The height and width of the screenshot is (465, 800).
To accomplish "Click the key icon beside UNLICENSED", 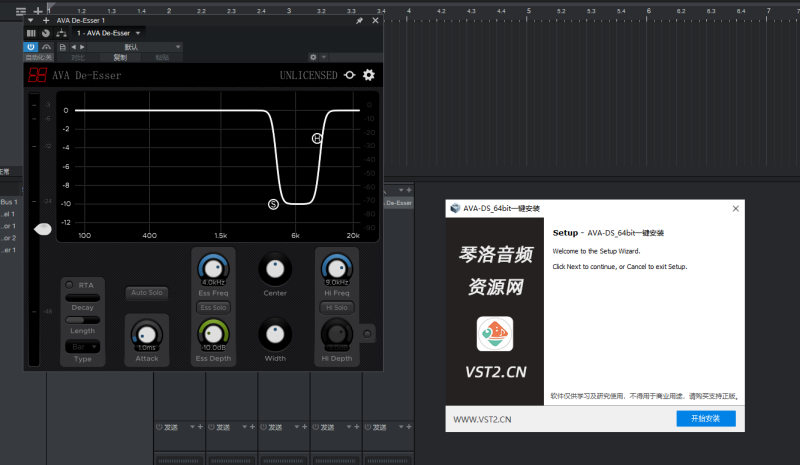I will coord(349,75).
